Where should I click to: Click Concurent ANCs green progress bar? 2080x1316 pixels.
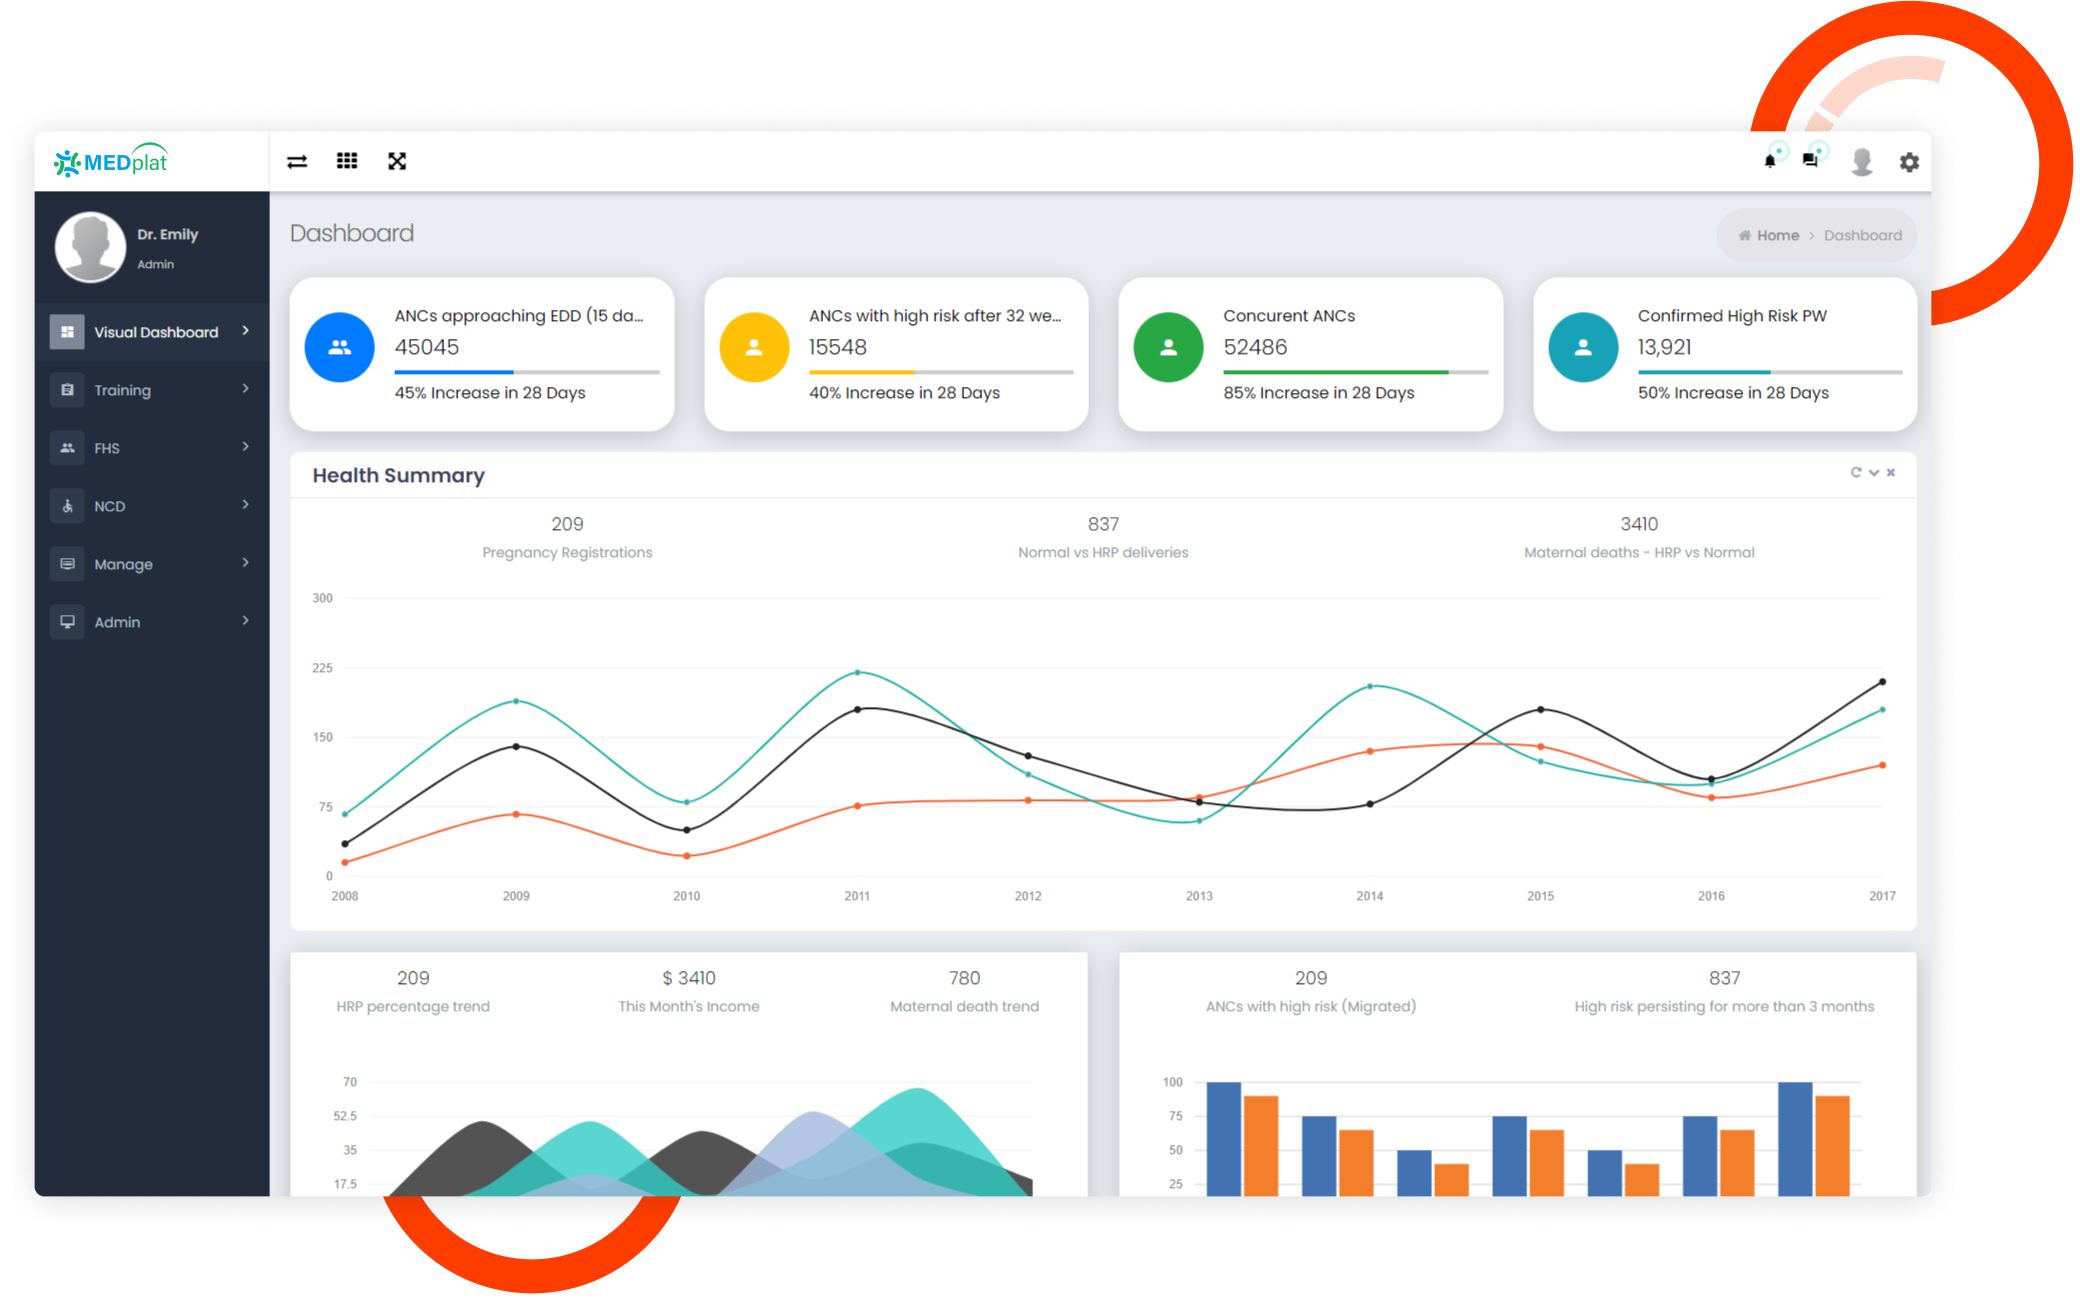1335,372
